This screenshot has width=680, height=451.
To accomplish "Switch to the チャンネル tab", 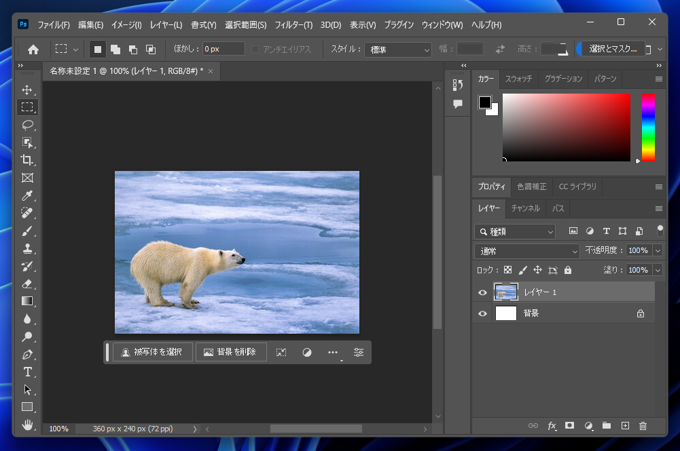I will tap(525, 208).
